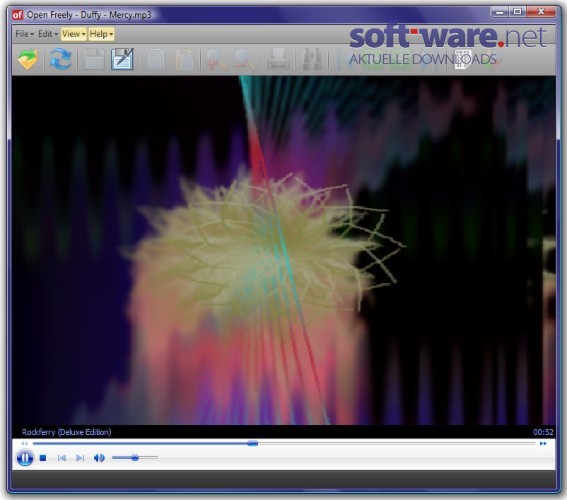Click the Save As floppy-with-pen icon
The image size is (567, 500).
[123, 59]
